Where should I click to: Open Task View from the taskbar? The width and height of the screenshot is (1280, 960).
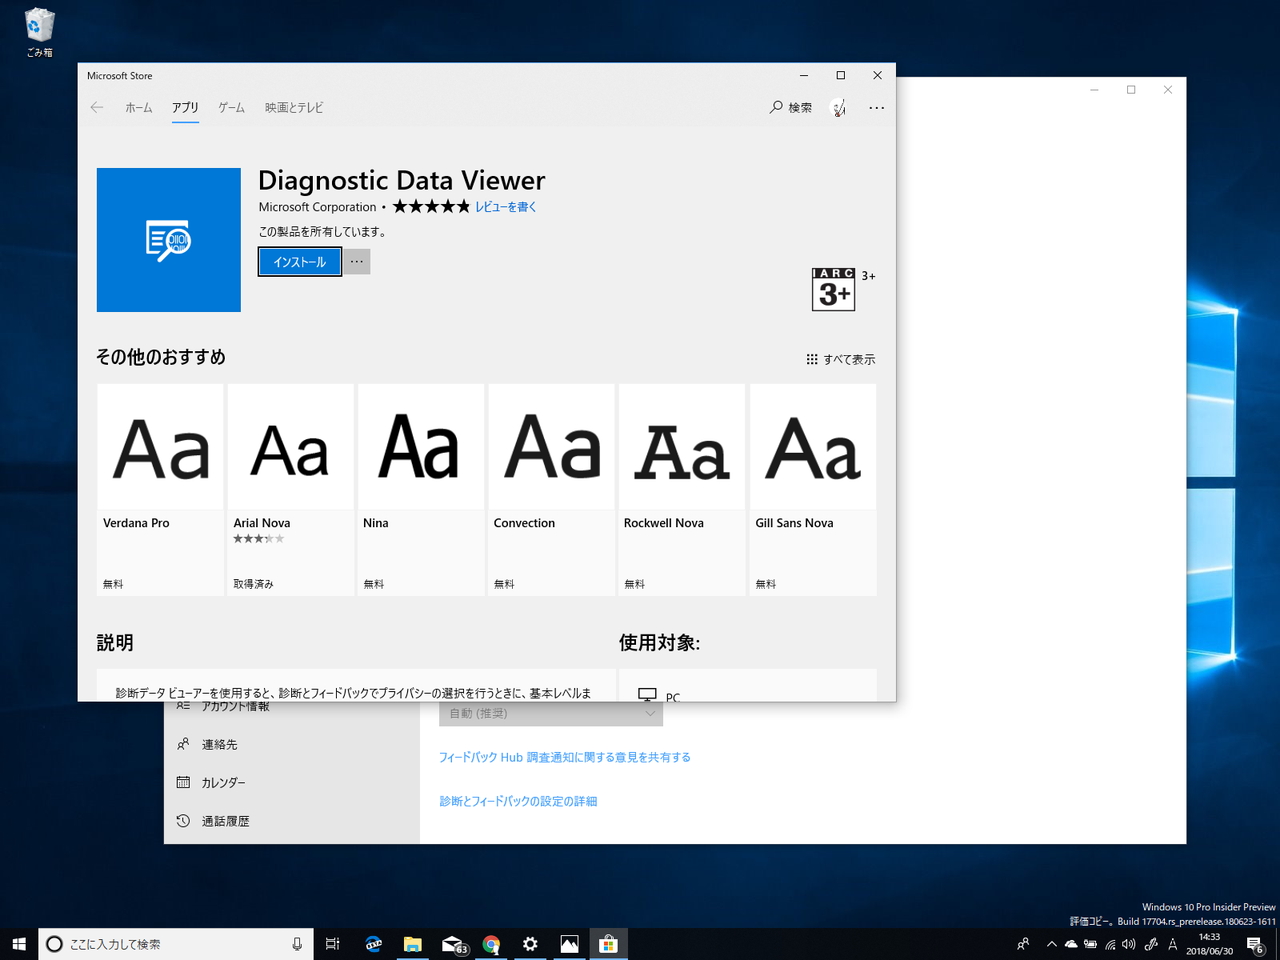click(331, 943)
